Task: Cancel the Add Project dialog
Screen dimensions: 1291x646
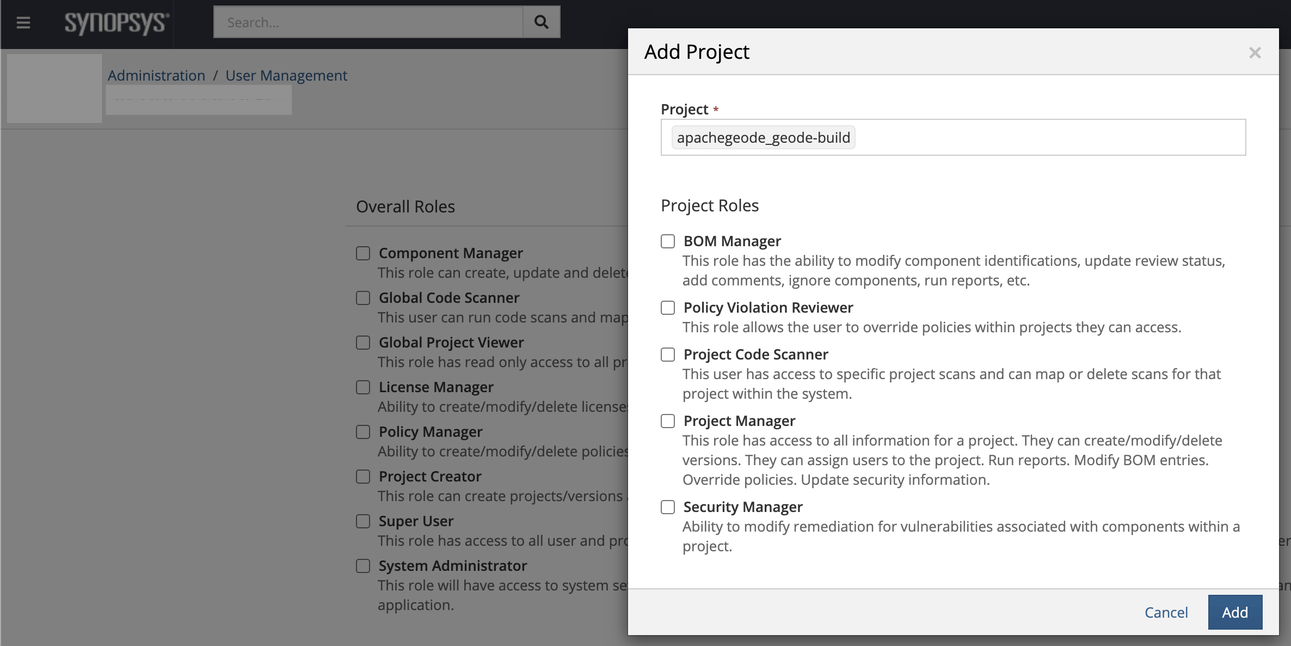Action: 1166,612
